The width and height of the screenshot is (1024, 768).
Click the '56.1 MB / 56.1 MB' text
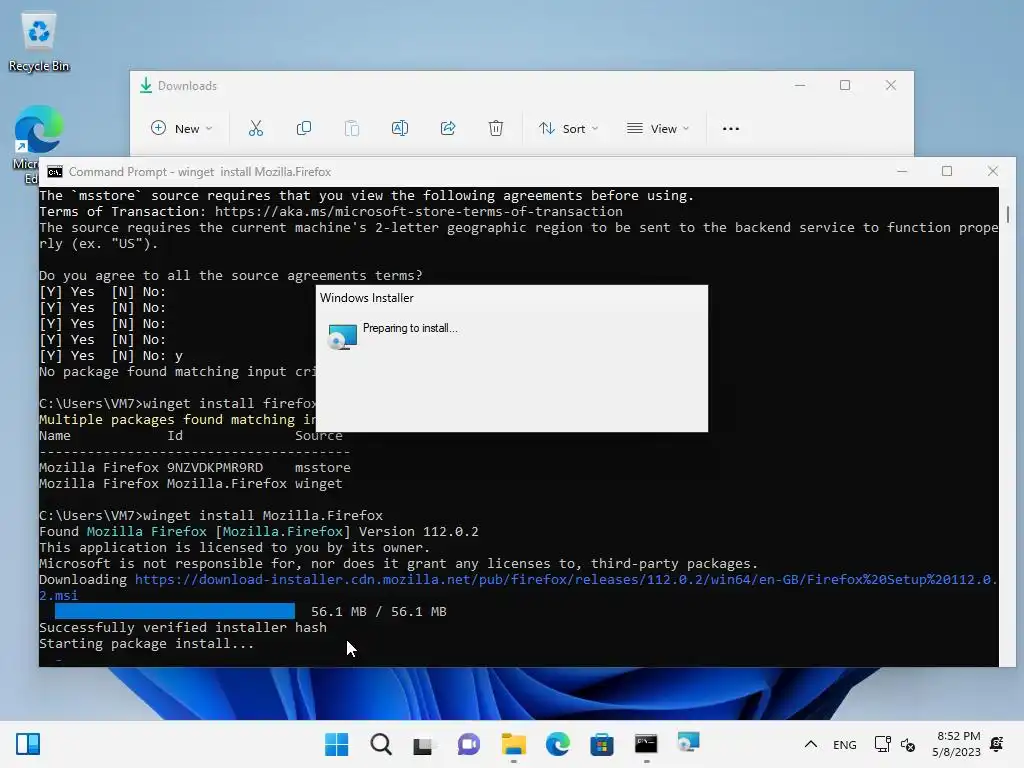[x=379, y=611]
